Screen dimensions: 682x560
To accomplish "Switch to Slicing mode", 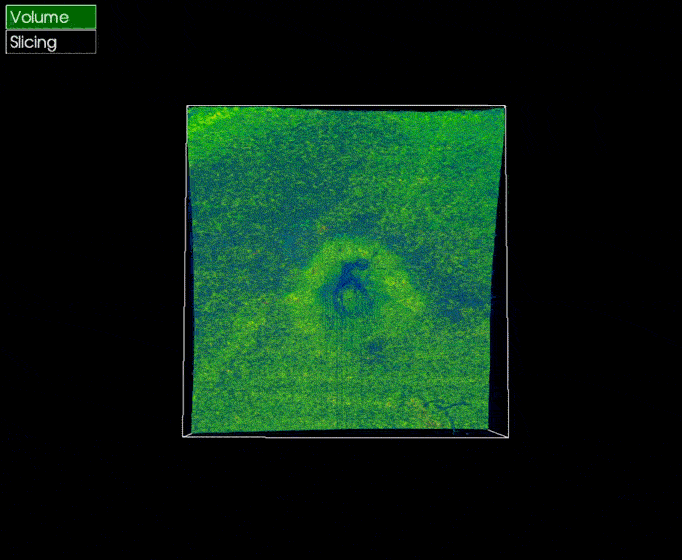I will (x=51, y=42).
